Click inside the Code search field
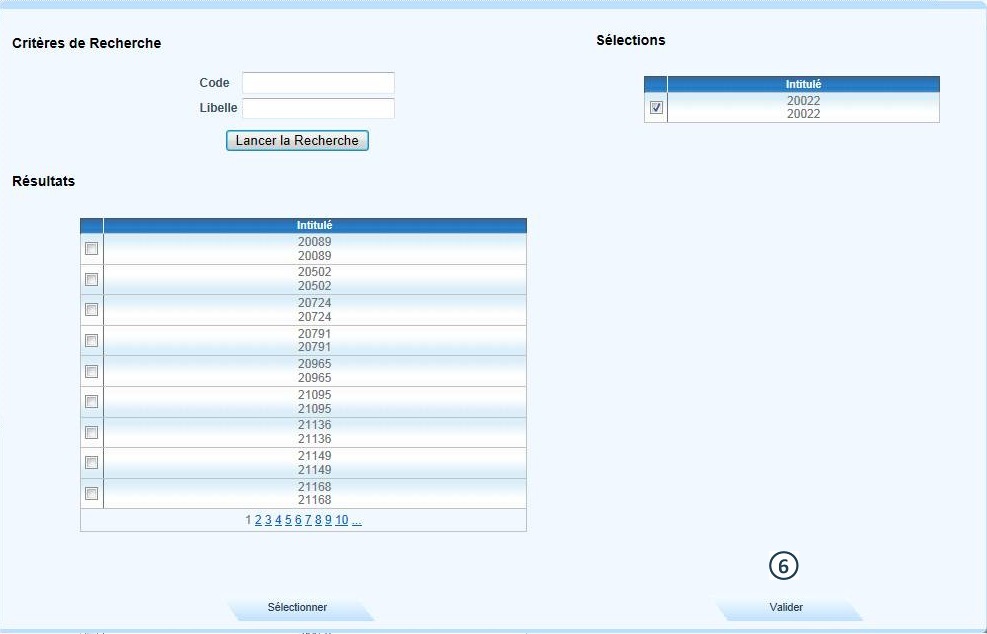Image resolution: width=987 pixels, height=634 pixels. [318, 83]
